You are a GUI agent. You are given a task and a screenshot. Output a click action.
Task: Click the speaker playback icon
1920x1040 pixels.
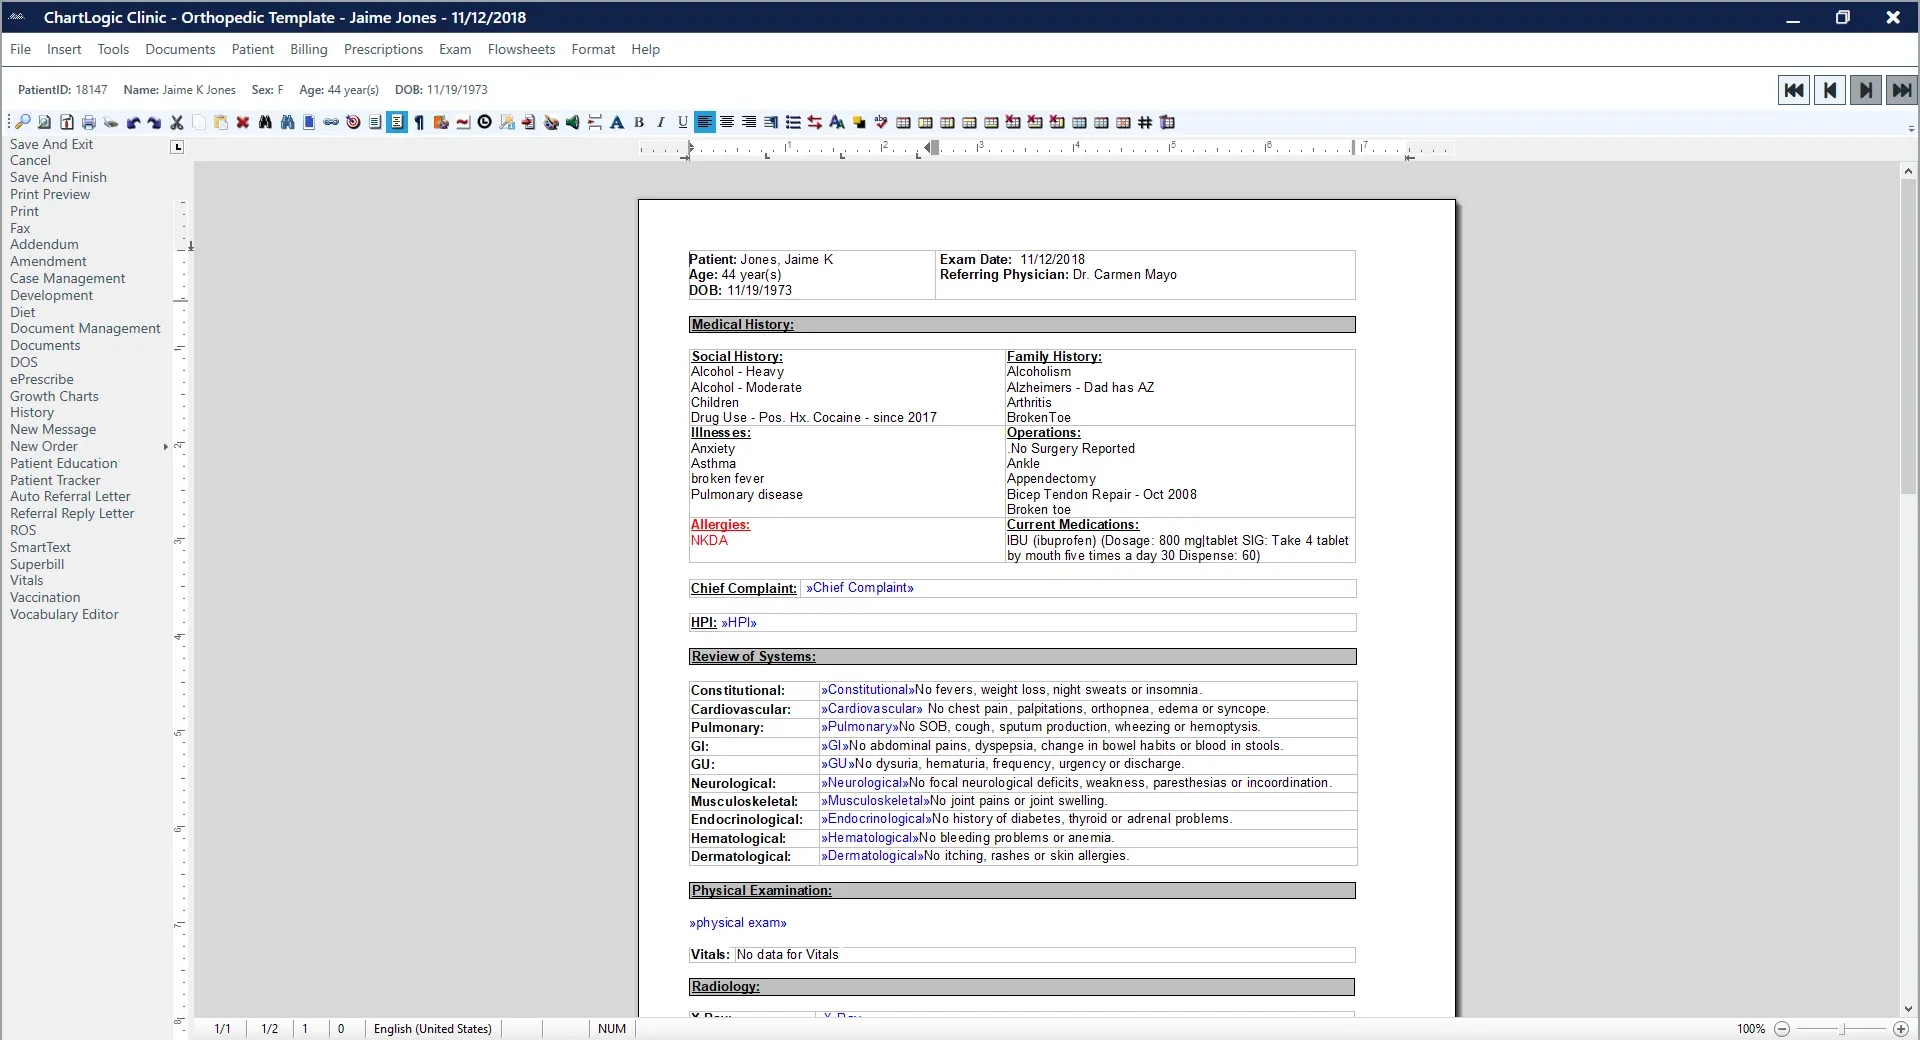(x=572, y=122)
